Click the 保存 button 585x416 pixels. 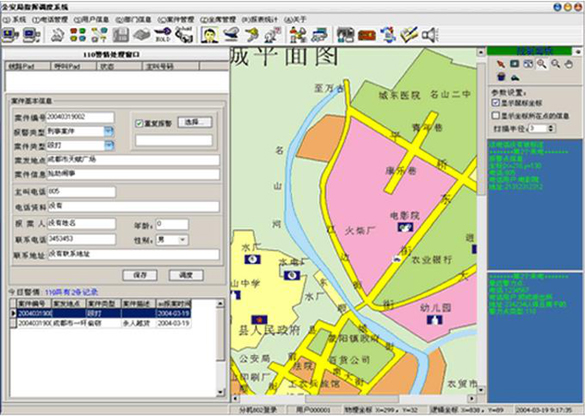(140, 275)
